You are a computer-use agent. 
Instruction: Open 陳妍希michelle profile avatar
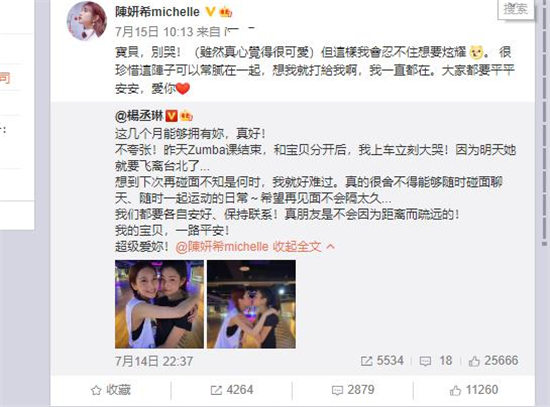87,21
